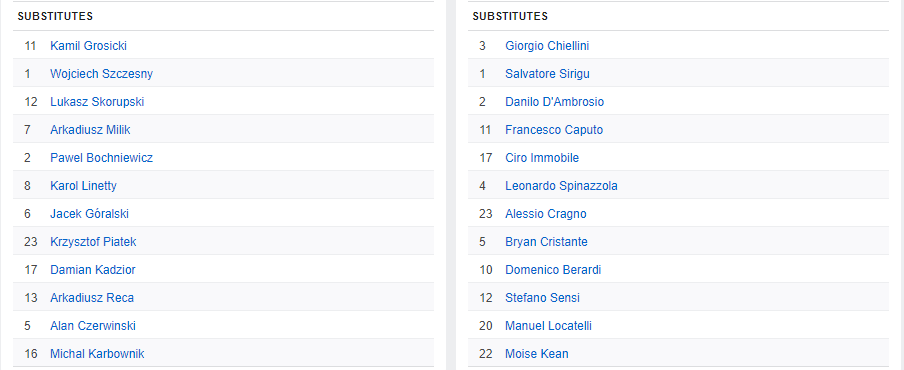Select Lukasz Skorupski link
This screenshot has width=904, height=370.
(97, 102)
